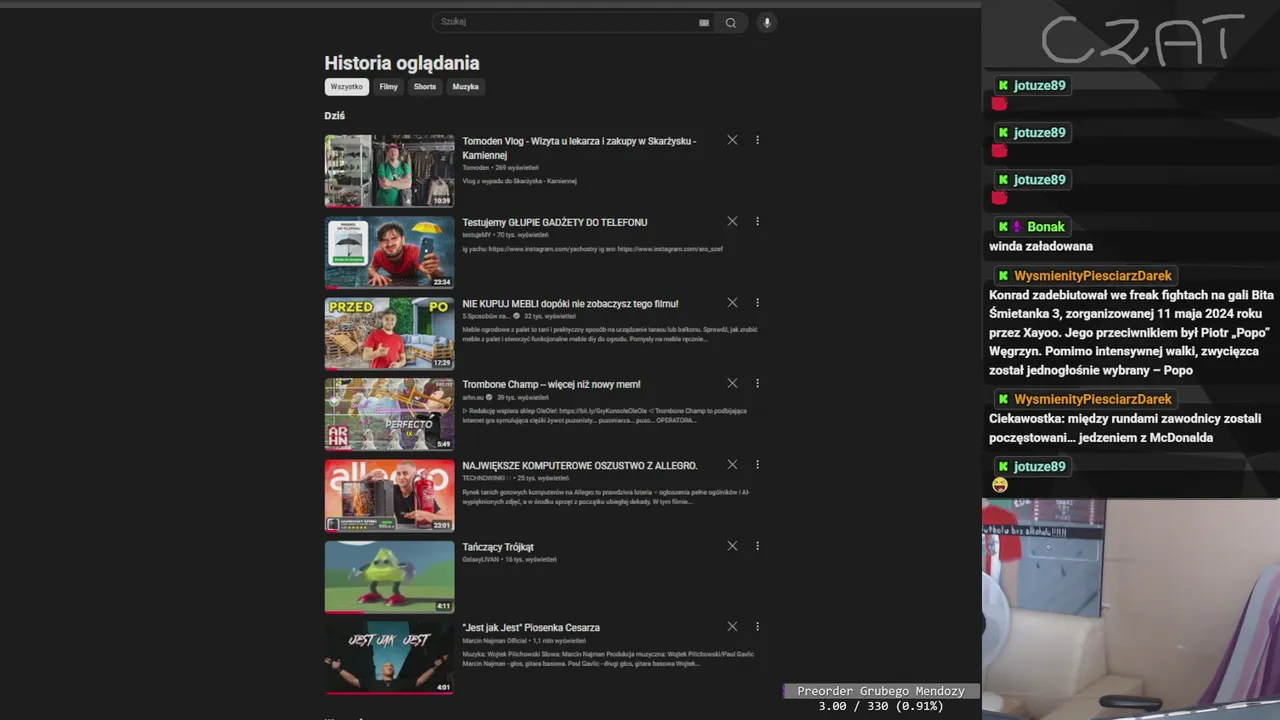This screenshot has width=1280, height=720.
Task: Click WysmienityPiesciarzDarek above Konrad message
Action: tap(1093, 276)
